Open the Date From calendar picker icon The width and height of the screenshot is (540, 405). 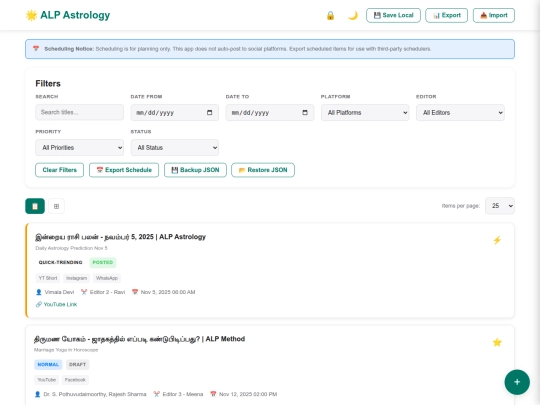[x=209, y=113]
